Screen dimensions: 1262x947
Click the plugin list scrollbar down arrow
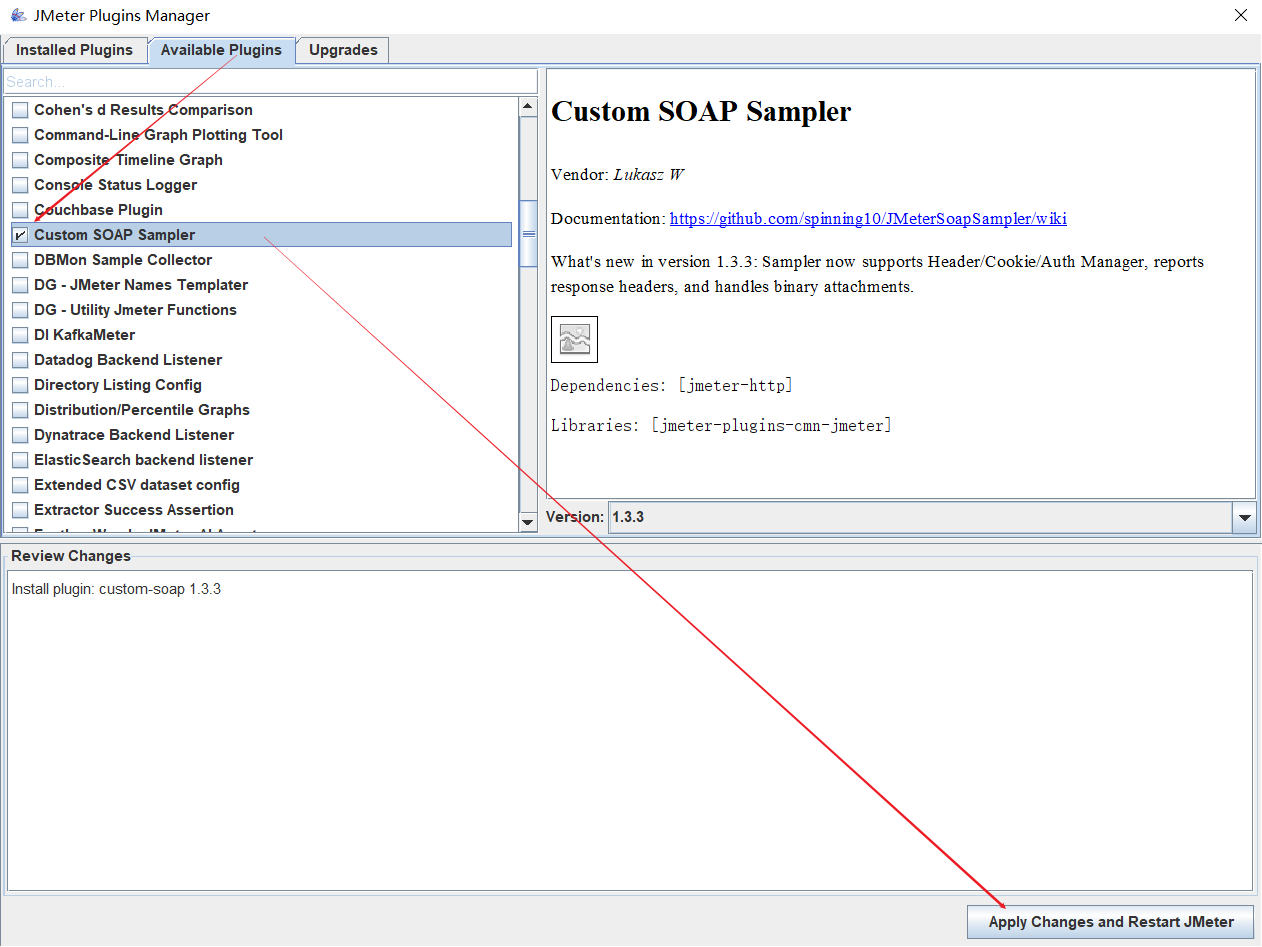pos(529,522)
